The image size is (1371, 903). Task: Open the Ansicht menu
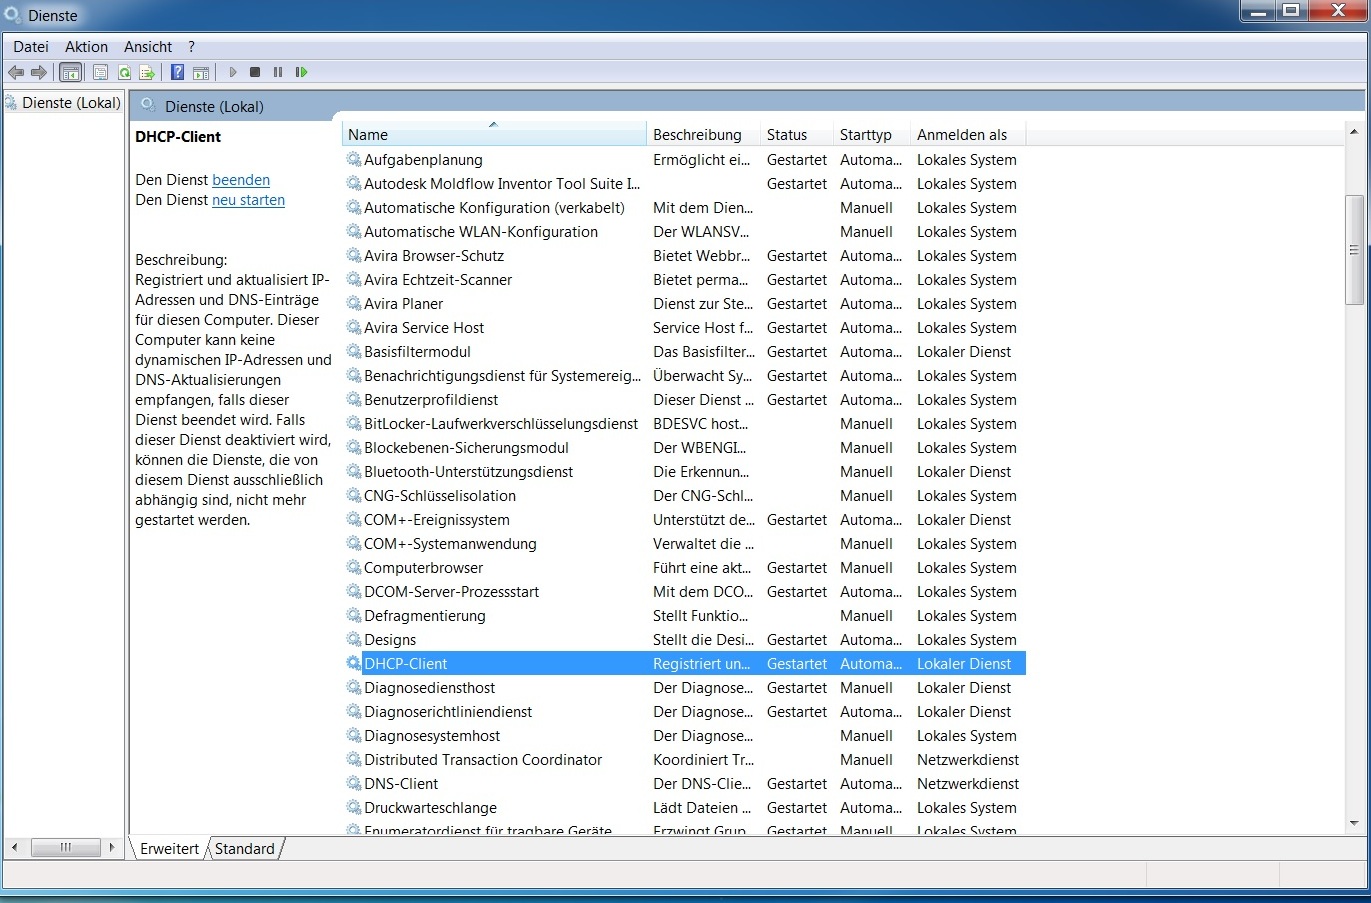coord(148,47)
